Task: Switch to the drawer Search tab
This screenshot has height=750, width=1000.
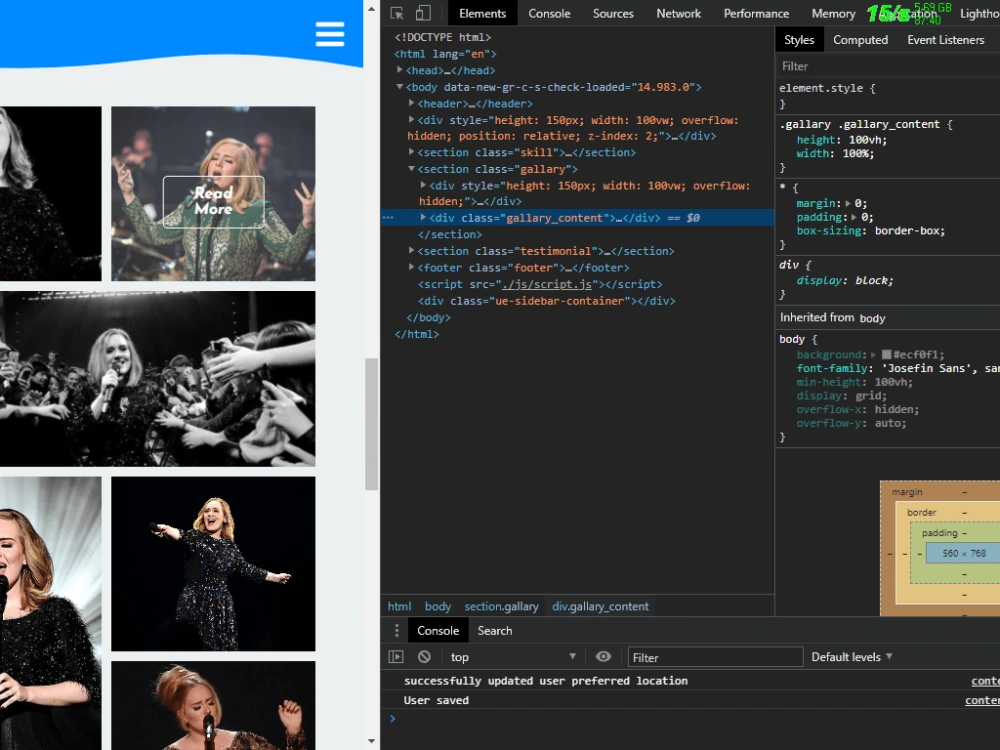Action: tap(495, 631)
